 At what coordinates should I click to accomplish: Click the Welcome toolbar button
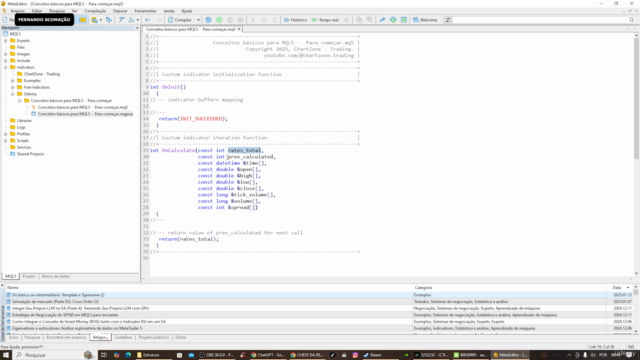coord(425,20)
